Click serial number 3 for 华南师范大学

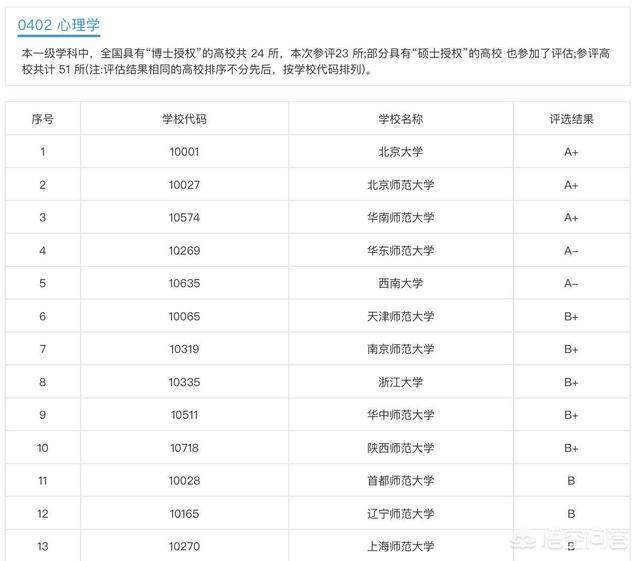pos(42,218)
